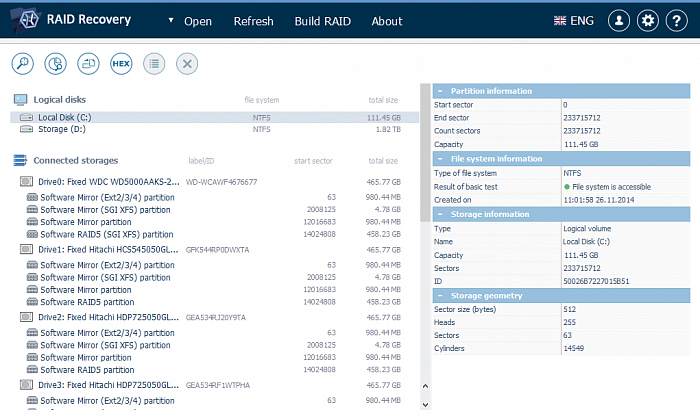Image resolution: width=700 pixels, height=416 pixels.
Task: Open settings gear icon
Action: pos(648,21)
